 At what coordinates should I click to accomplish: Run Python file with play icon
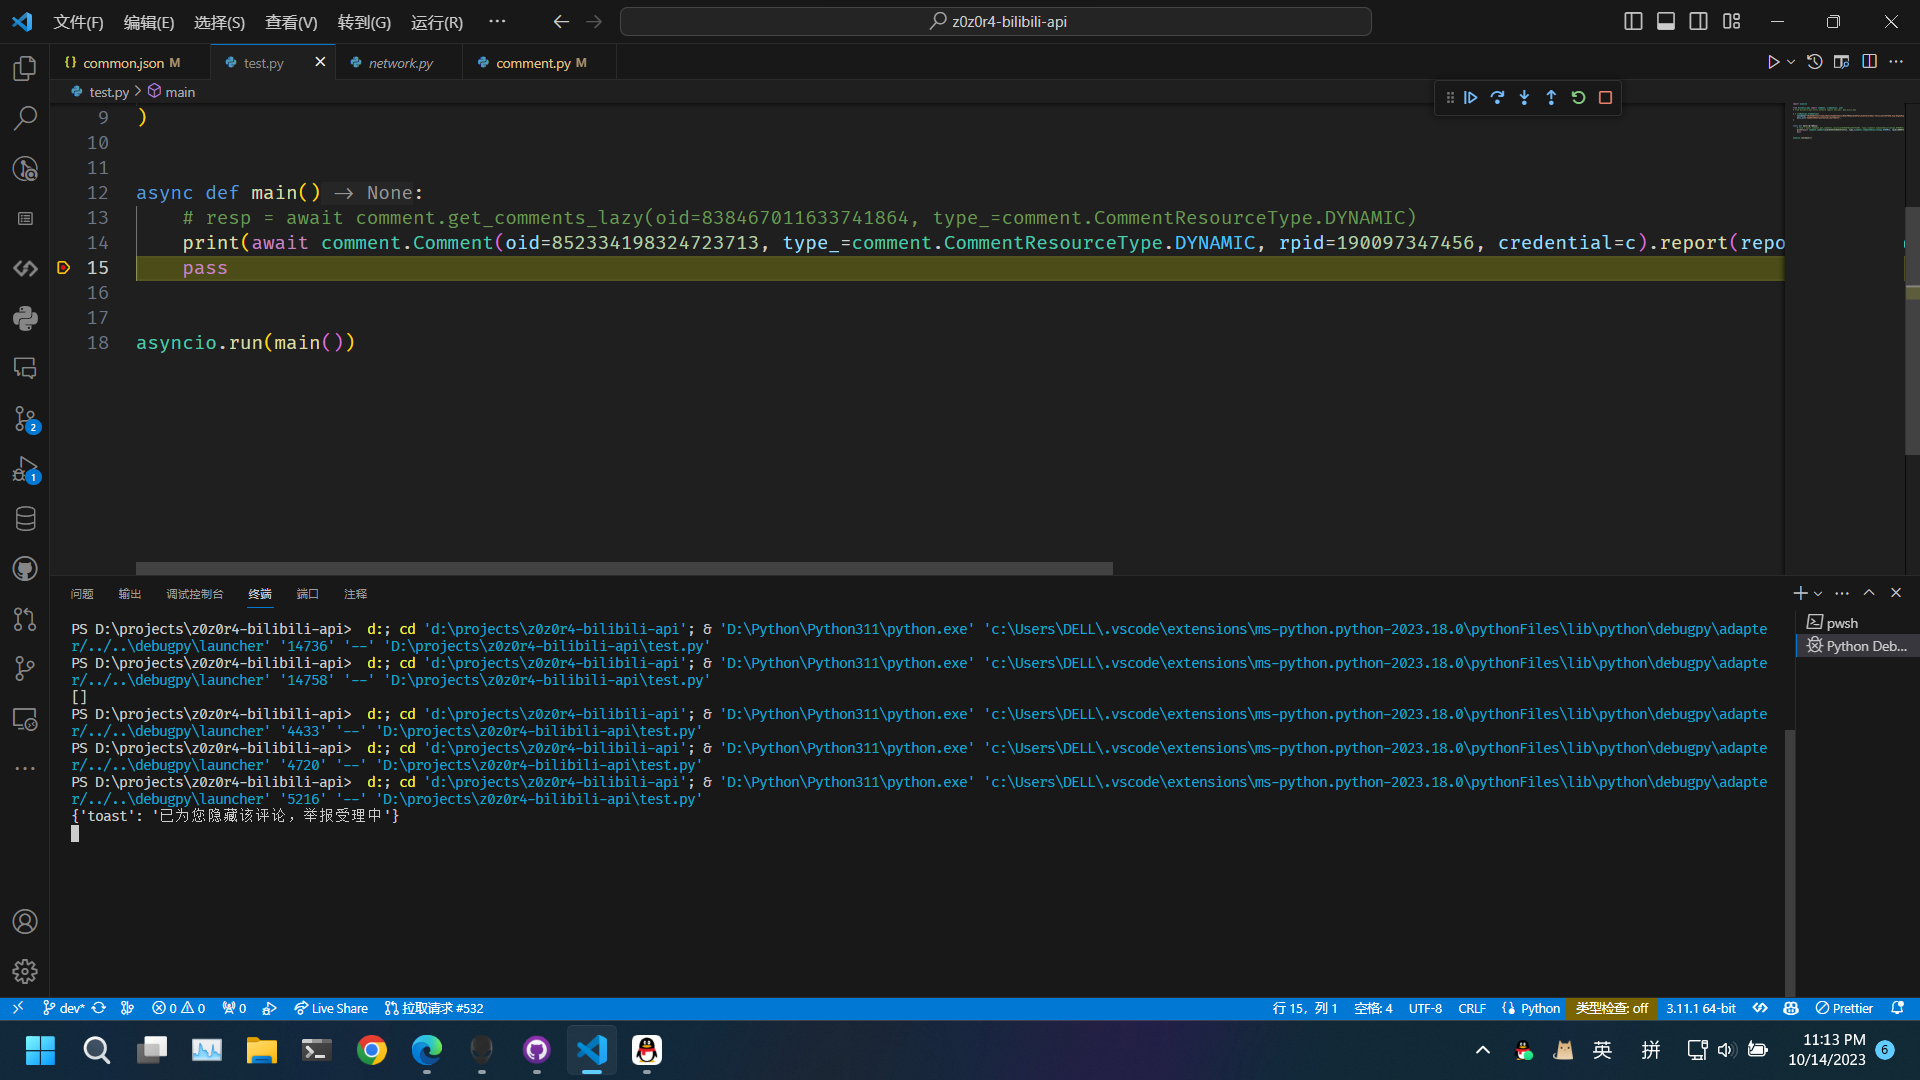click(x=1773, y=62)
